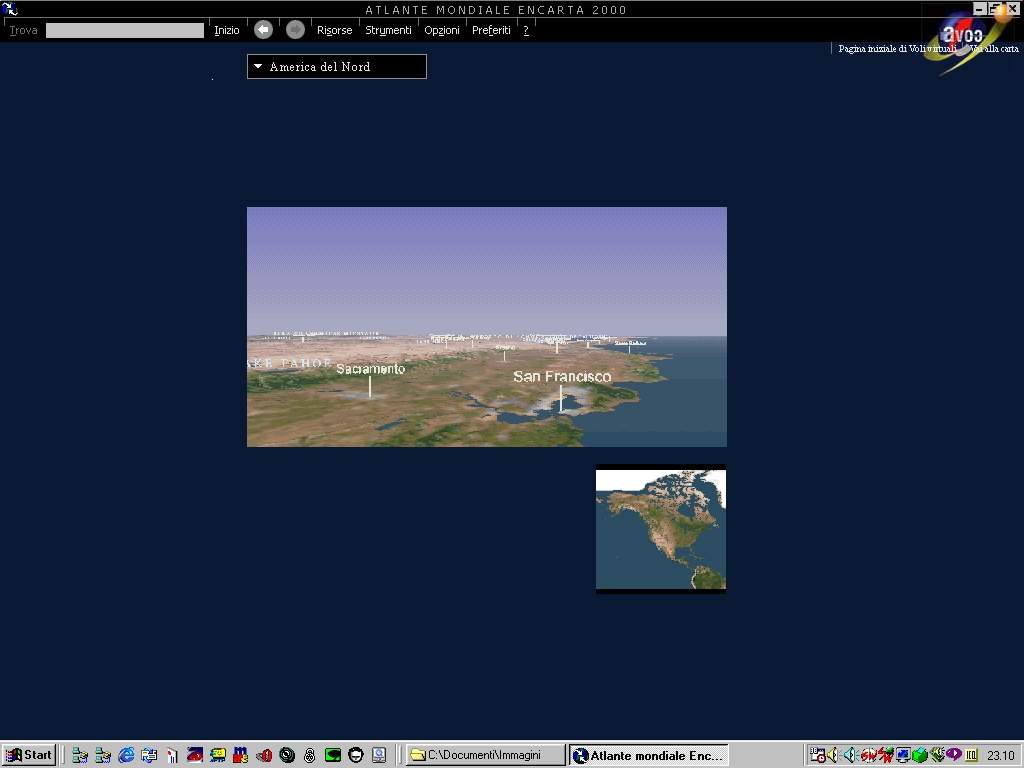Click the first network computers quick launch icon
The height and width of the screenshot is (768, 1024).
[80, 756]
